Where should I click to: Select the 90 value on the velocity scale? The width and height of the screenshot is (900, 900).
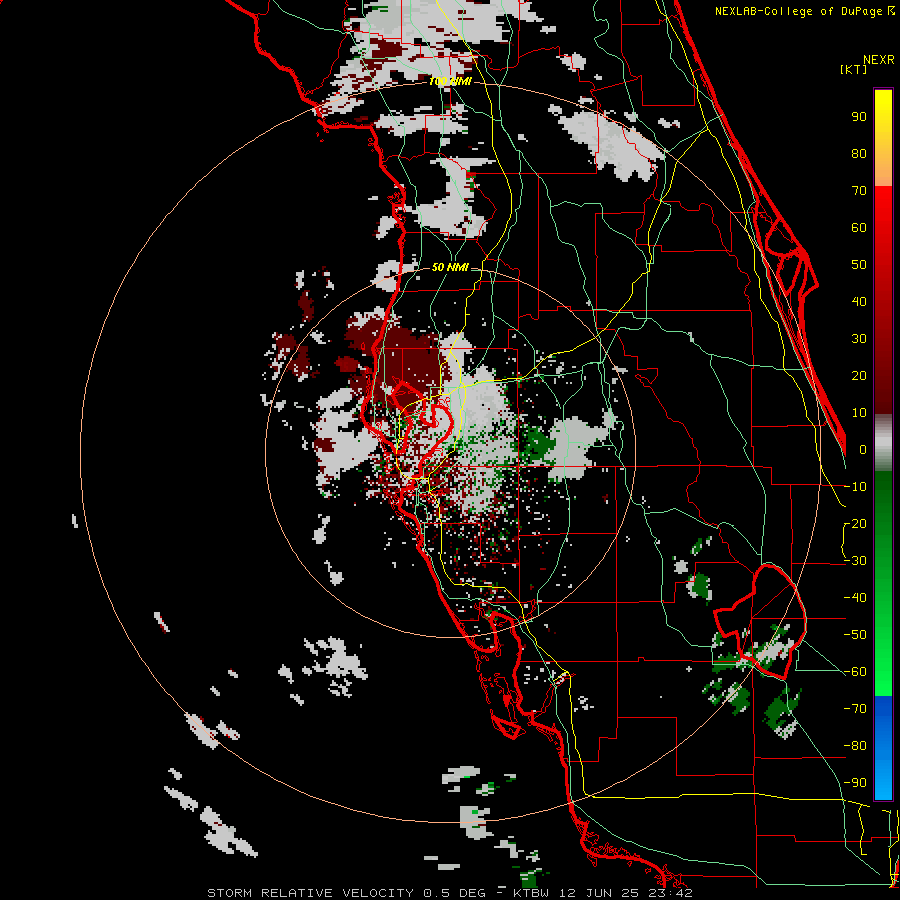pos(859,117)
